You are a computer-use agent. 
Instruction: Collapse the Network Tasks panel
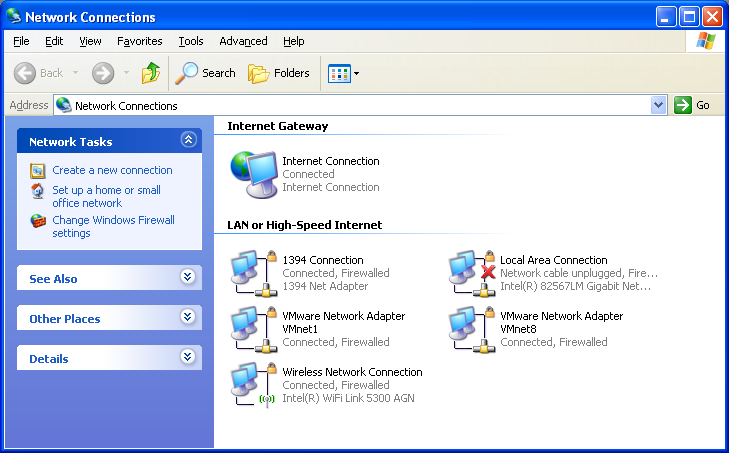coord(188,140)
